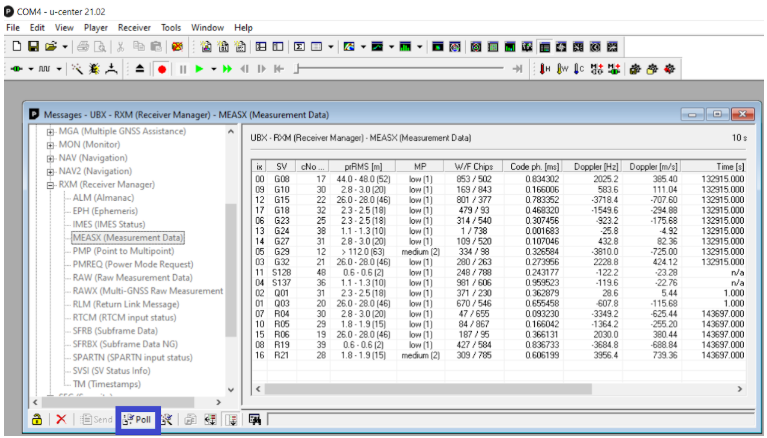Image resolution: width=767 pixels, height=438 pixels.
Task: Click the prRMS [m] column header
Action: click(x=362, y=166)
